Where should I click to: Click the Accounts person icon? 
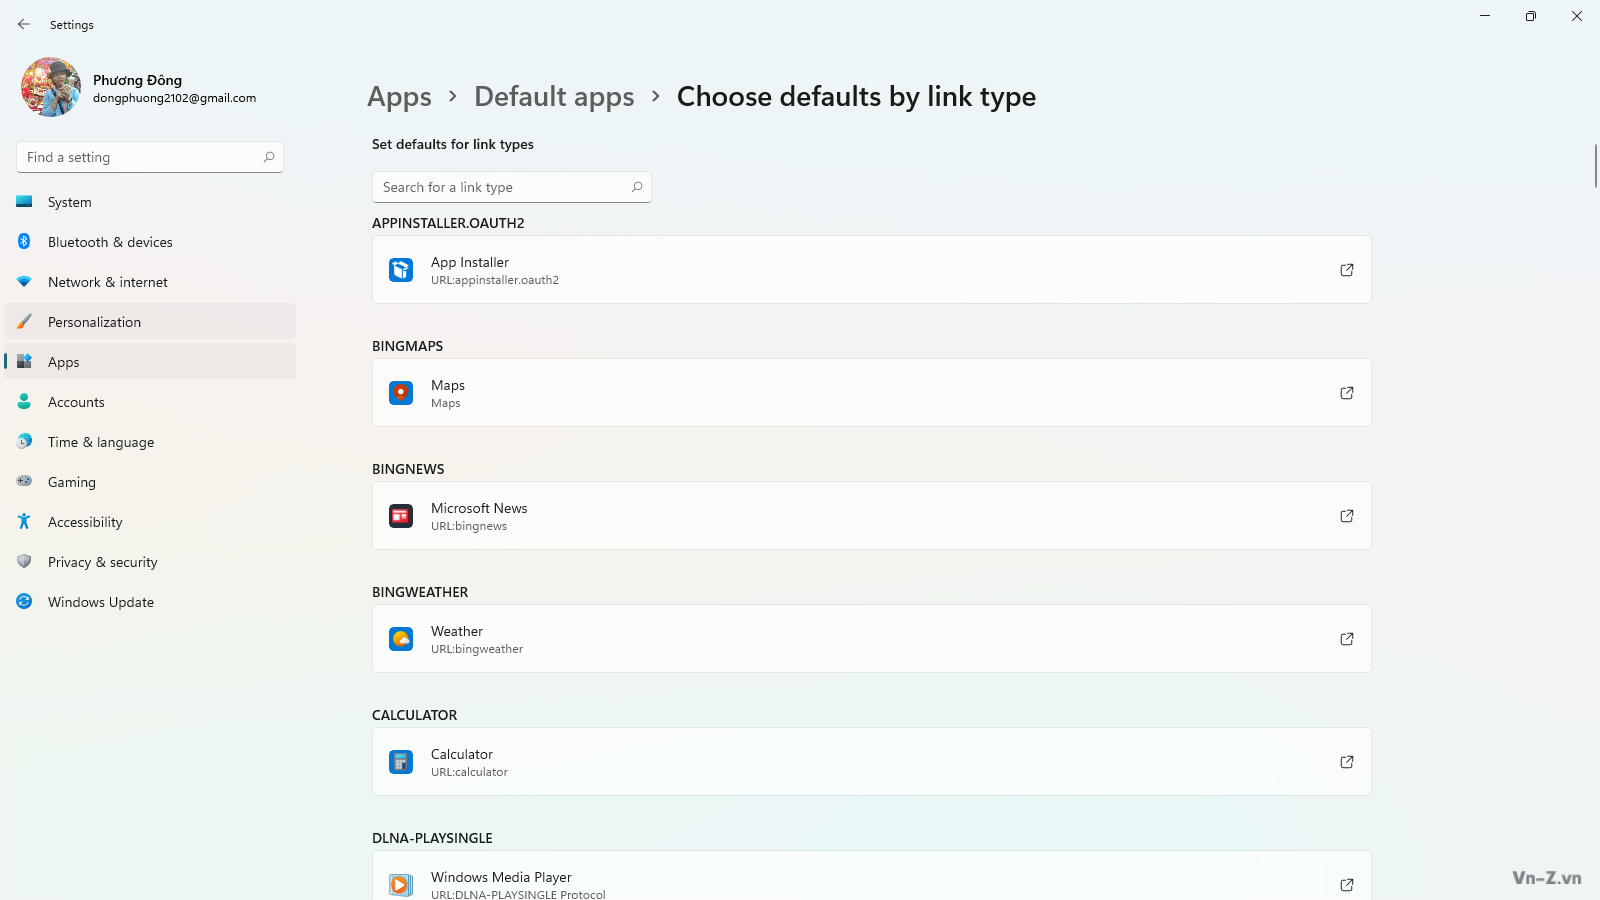coord(24,401)
